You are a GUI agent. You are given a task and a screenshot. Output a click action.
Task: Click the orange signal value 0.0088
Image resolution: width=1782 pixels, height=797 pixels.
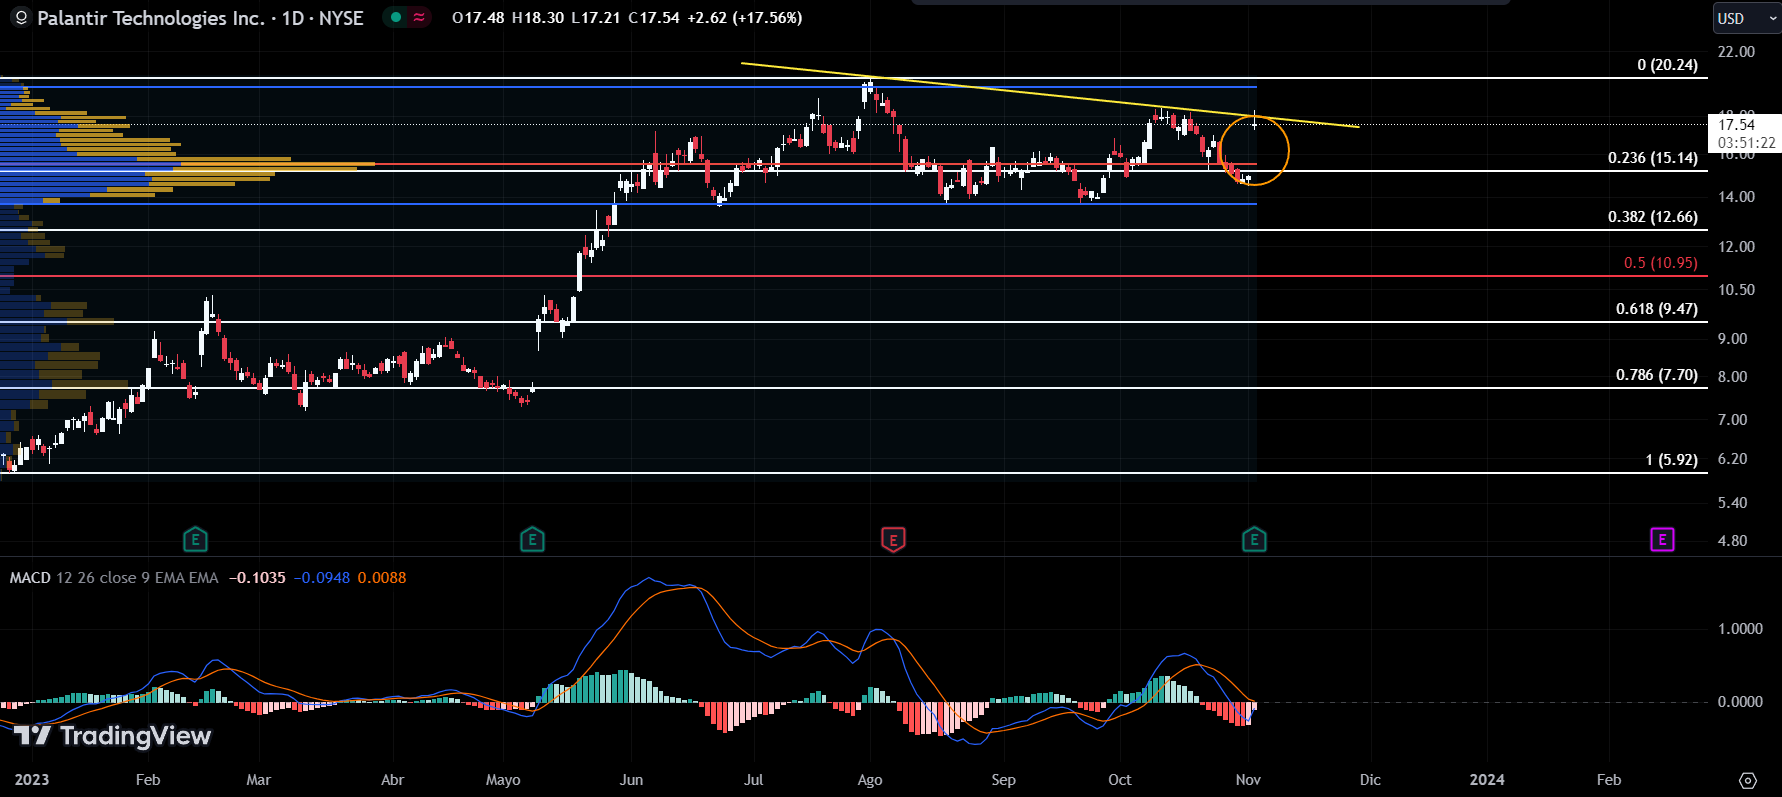382,578
